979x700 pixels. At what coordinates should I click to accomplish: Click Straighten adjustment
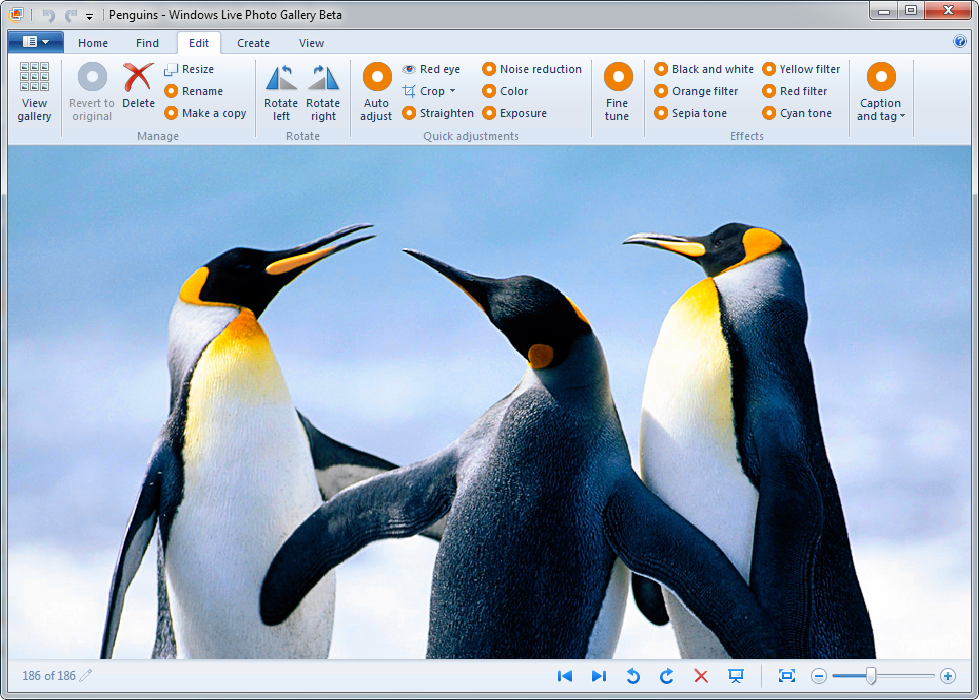tap(438, 113)
